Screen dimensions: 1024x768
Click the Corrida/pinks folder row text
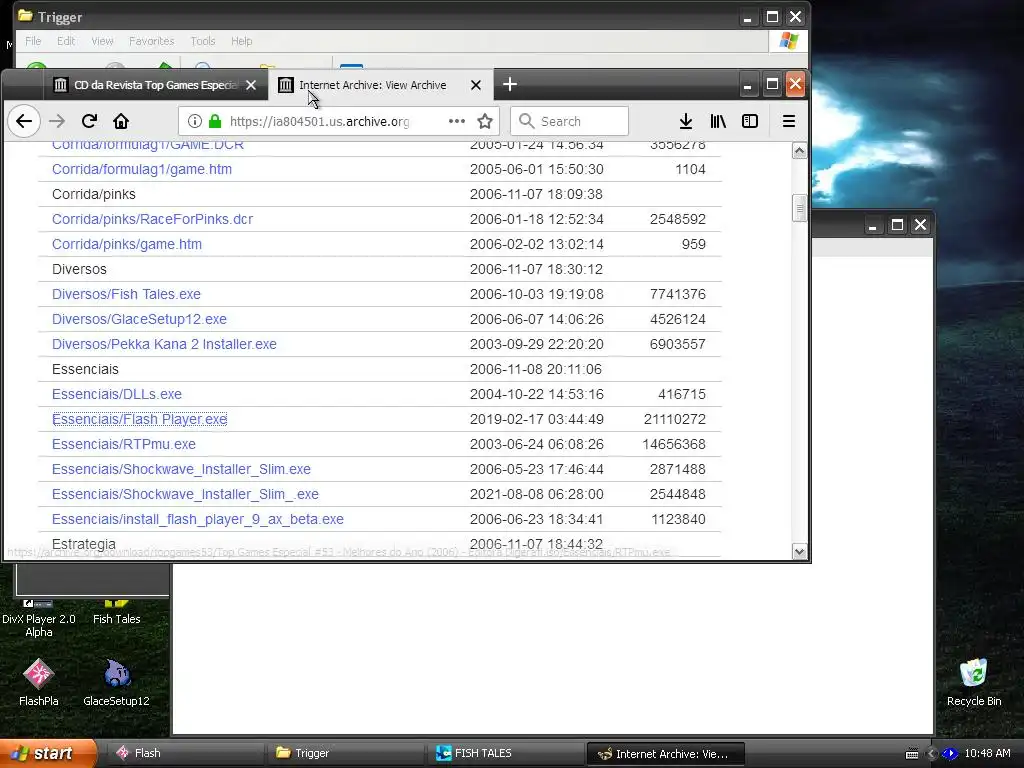(93, 195)
